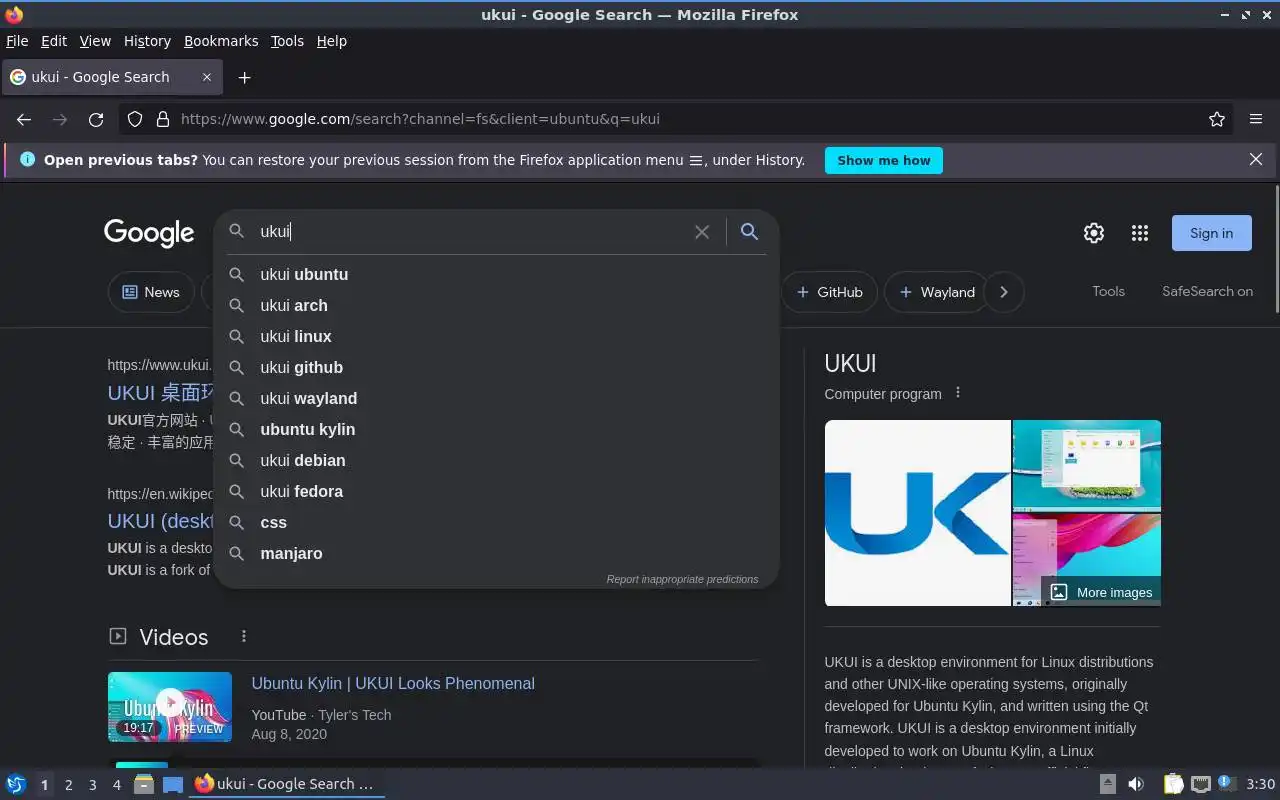Choose the 'manjaro' suggestion
Viewport: 1280px width, 800px height.
496,553
